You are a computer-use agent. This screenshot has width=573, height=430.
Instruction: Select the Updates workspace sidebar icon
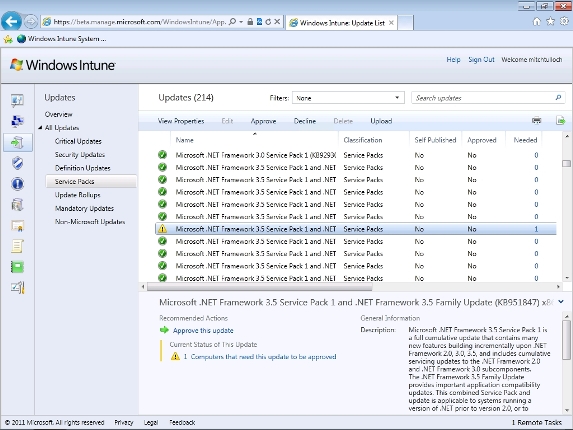(18, 142)
